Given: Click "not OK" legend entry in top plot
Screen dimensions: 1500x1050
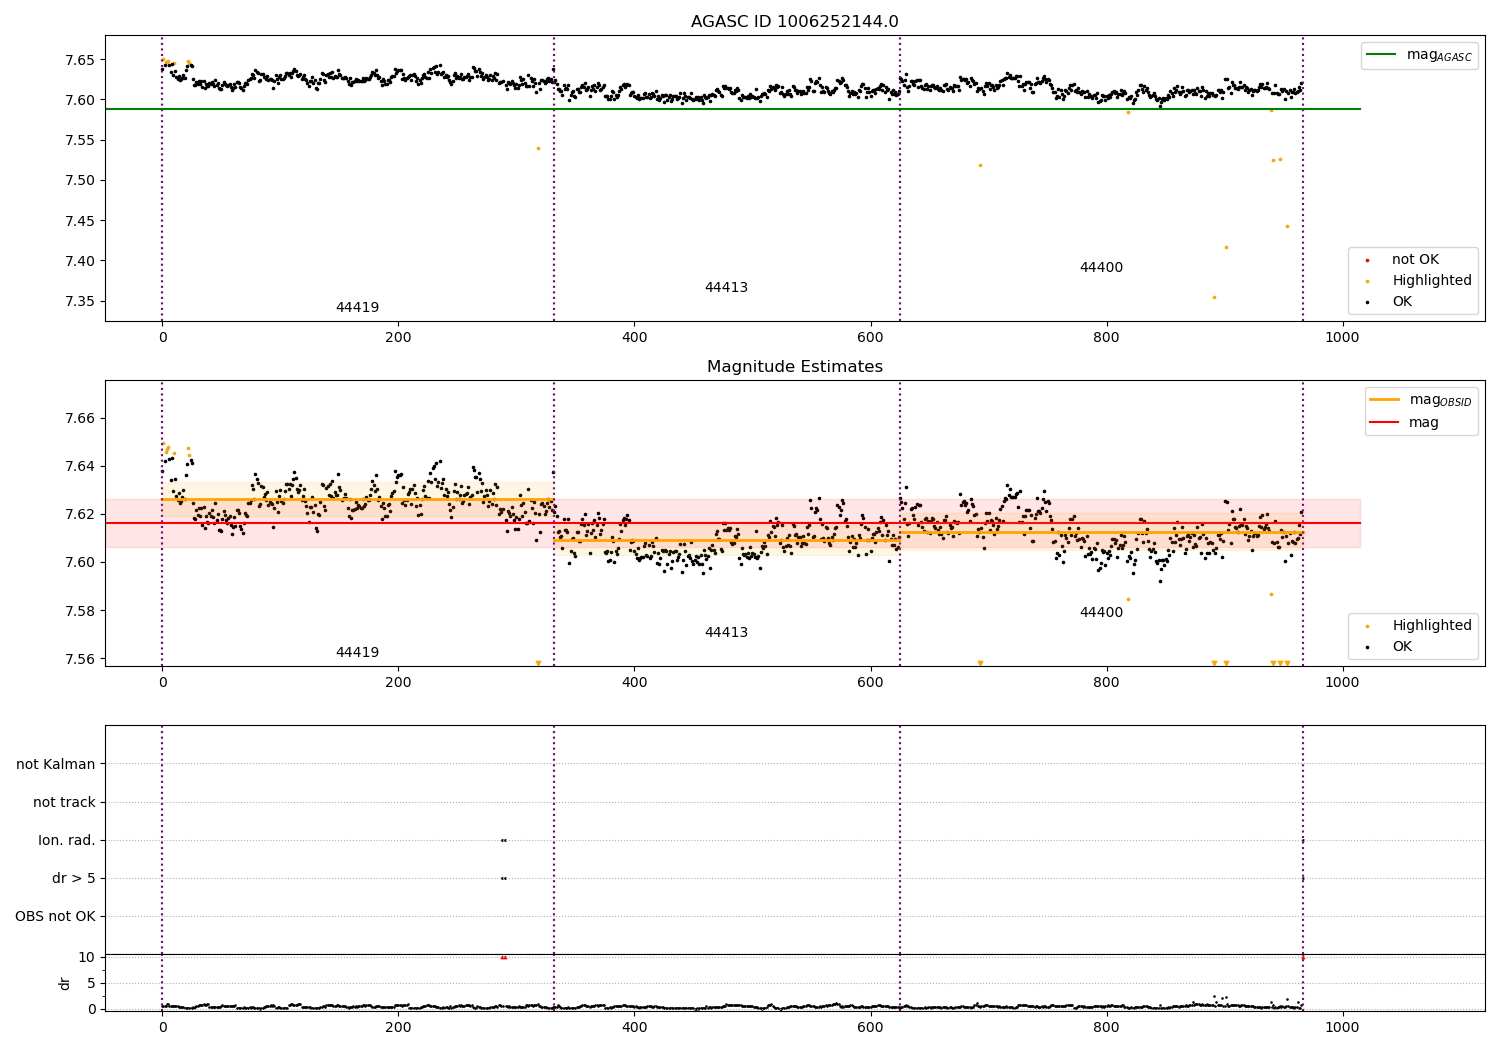Looking at the screenshot, I should pyautogui.click(x=1415, y=260).
